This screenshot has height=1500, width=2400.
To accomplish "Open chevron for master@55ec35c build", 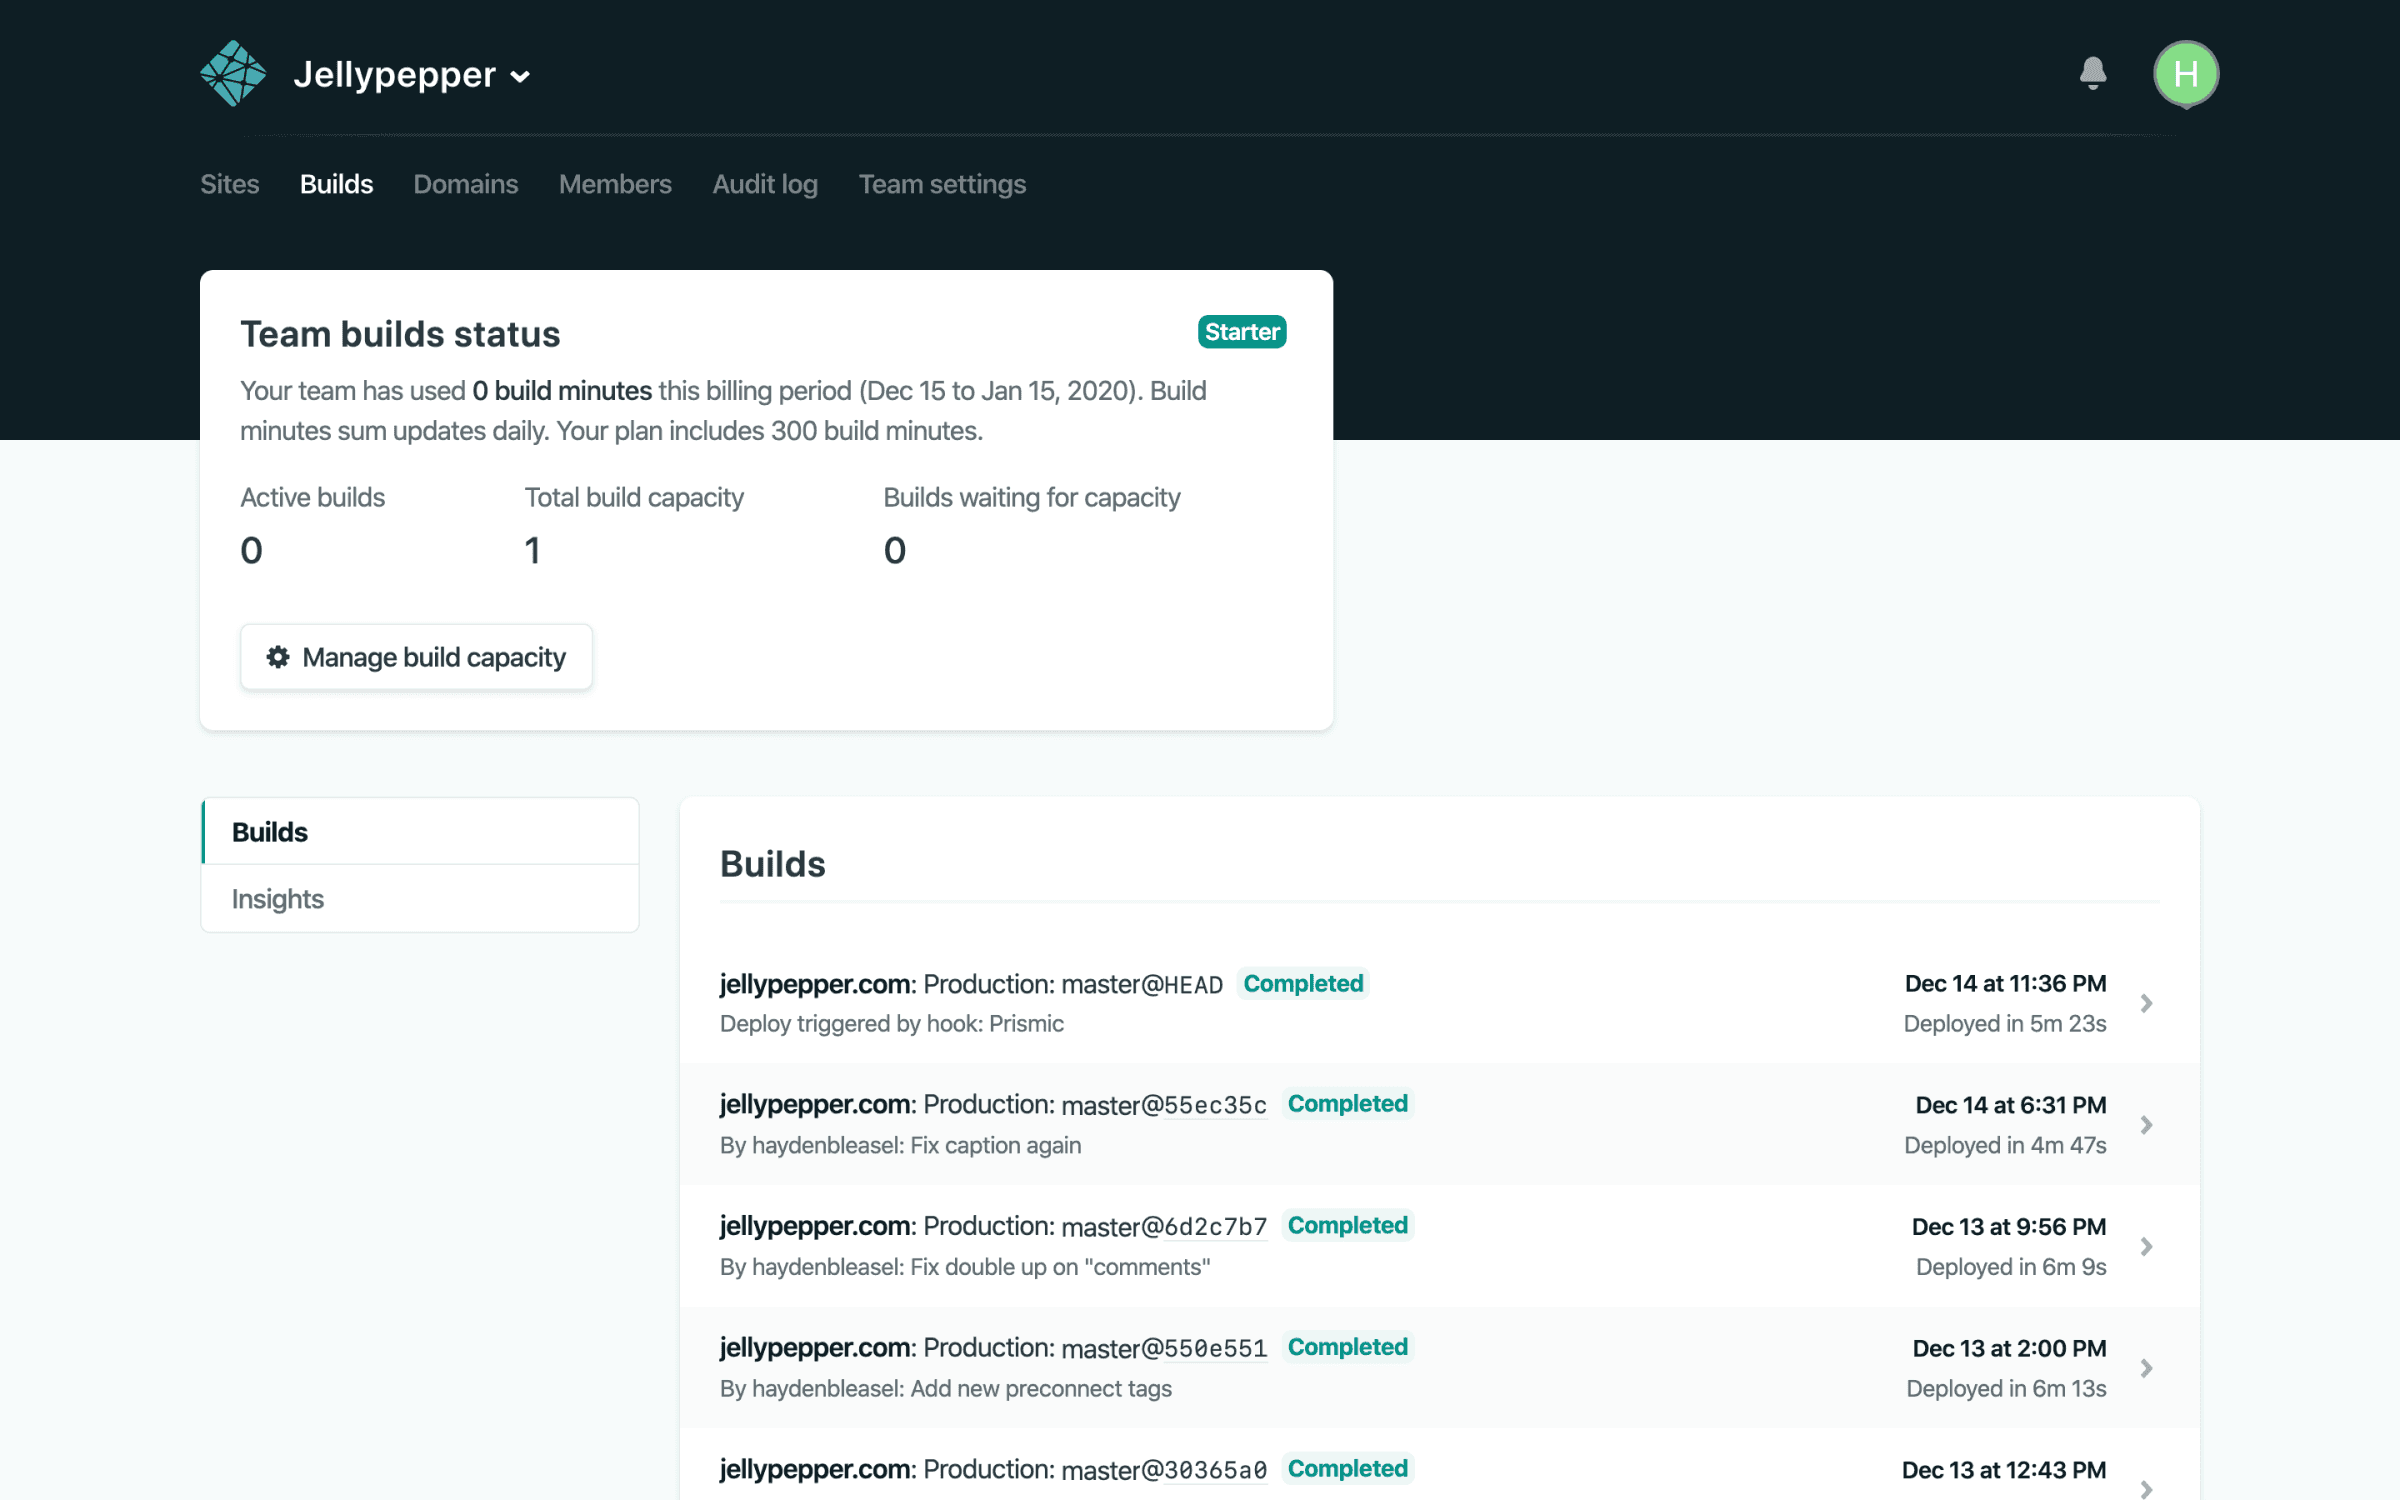I will [x=2146, y=1125].
